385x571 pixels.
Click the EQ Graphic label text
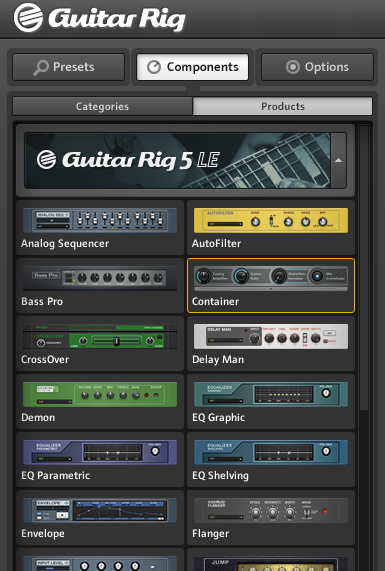(x=219, y=417)
